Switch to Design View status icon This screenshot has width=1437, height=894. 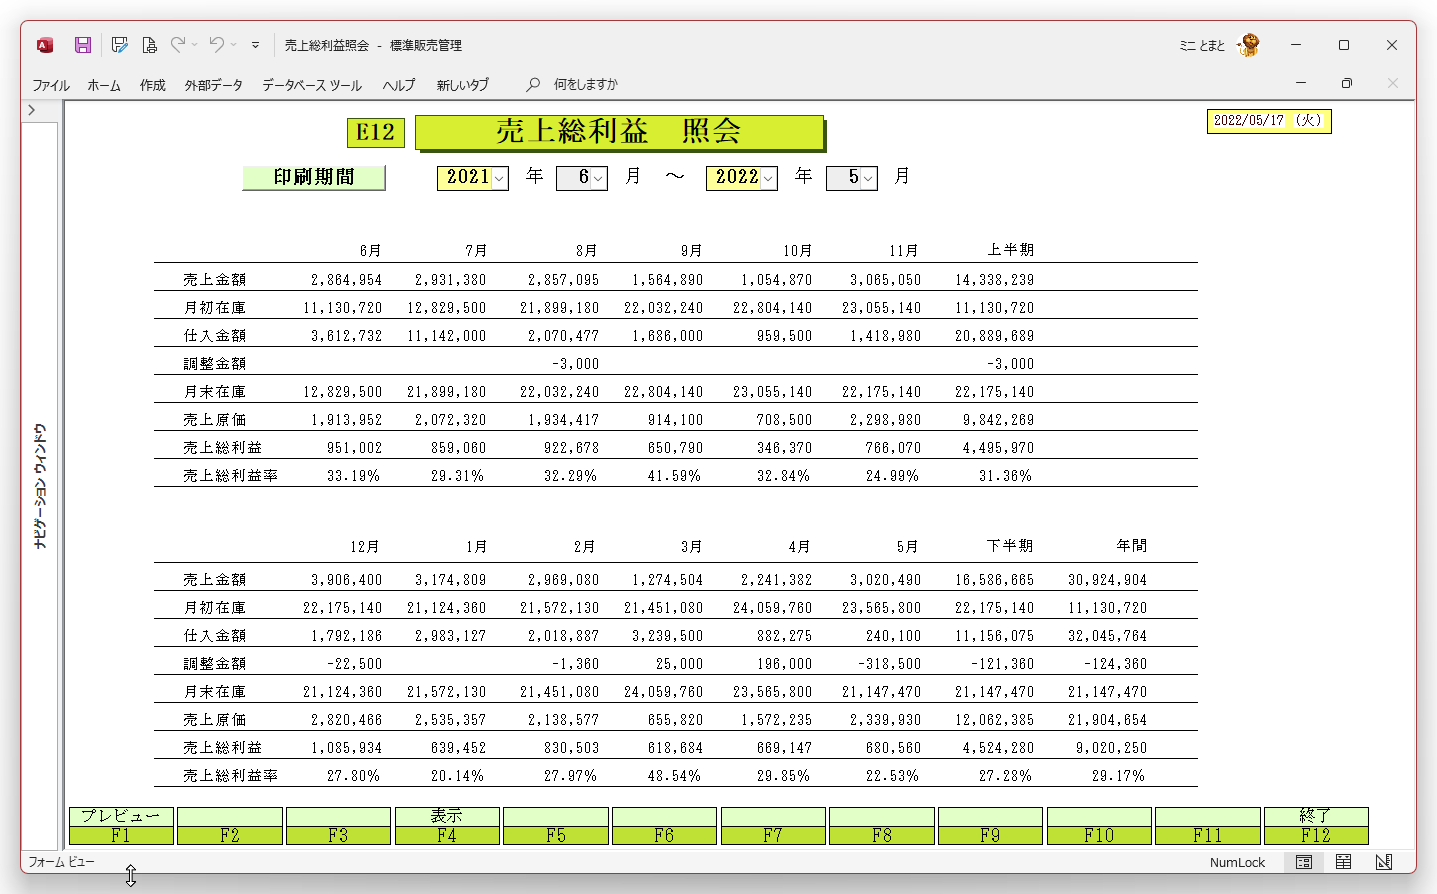point(1384,862)
